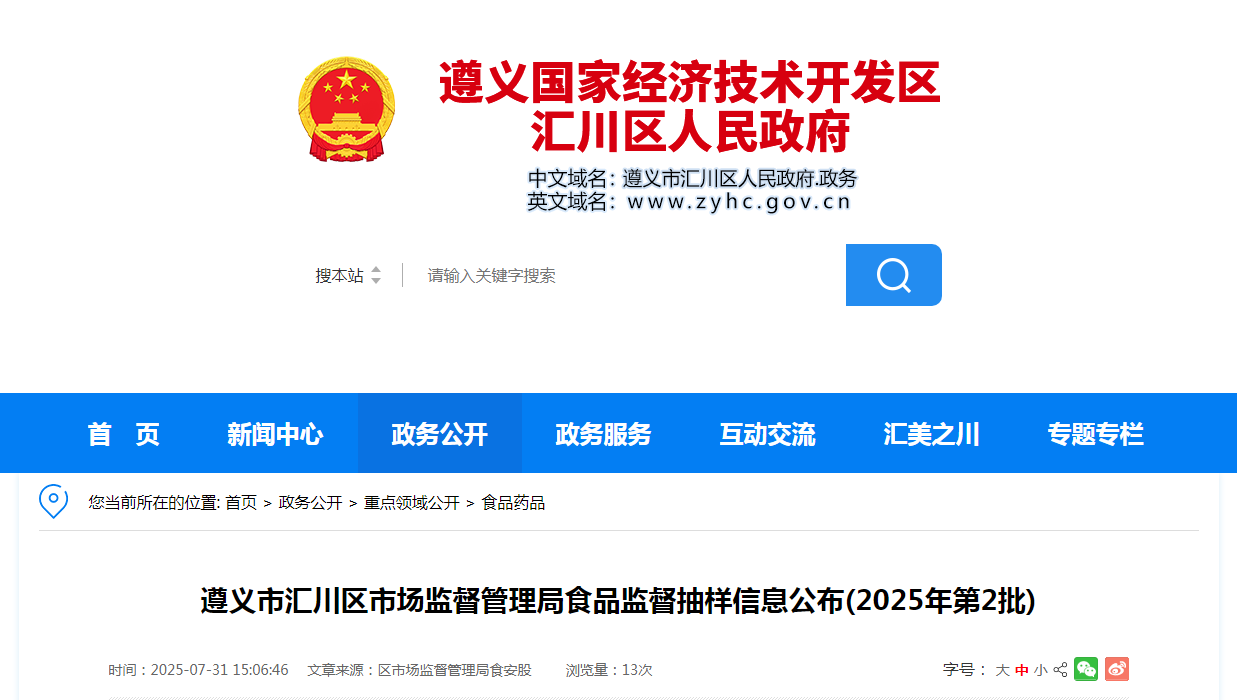Open the 政务服务 navigation item
The height and width of the screenshot is (700, 1237).
604,434
